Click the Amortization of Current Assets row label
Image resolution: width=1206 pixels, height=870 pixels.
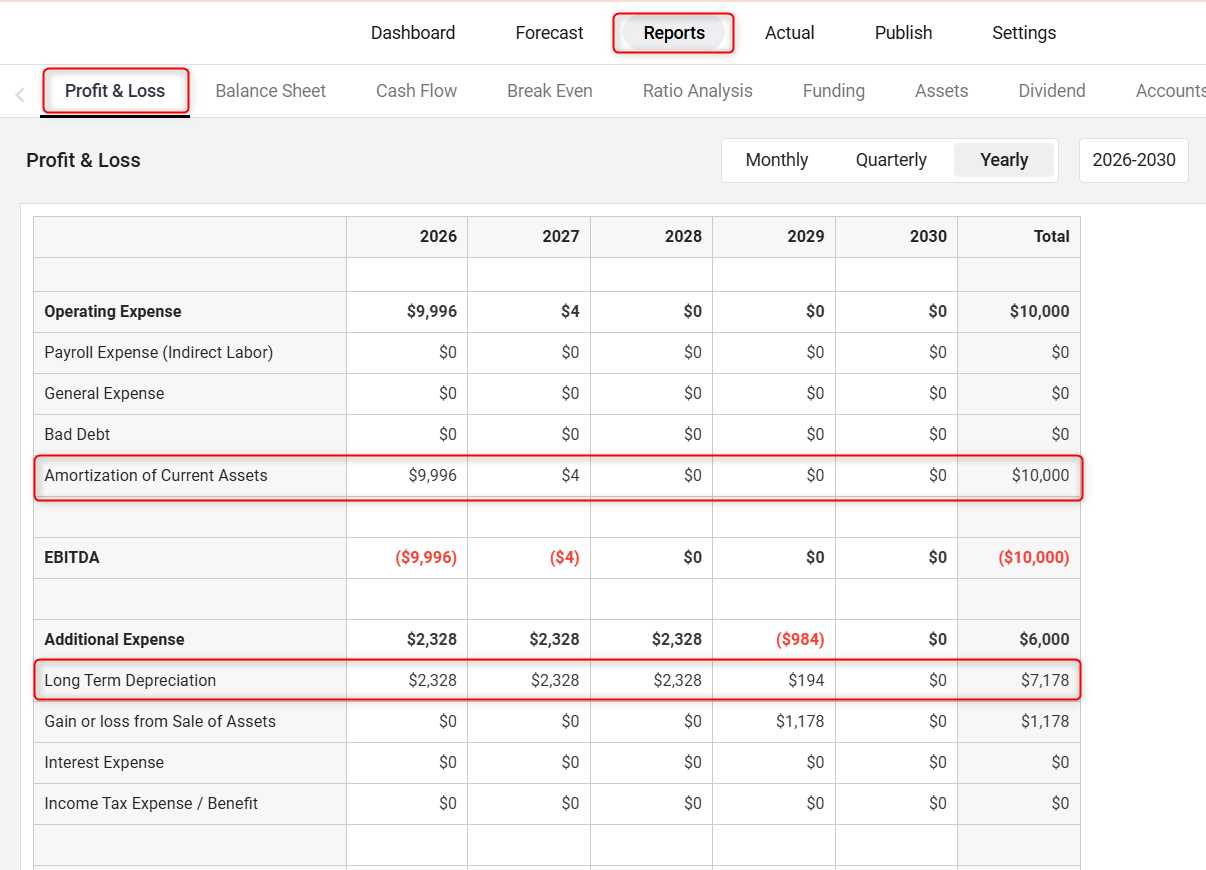(x=156, y=476)
